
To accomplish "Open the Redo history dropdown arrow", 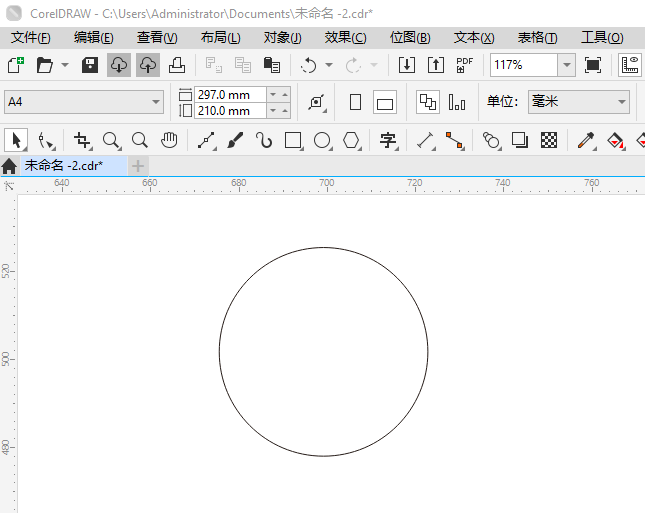I will pos(374,65).
